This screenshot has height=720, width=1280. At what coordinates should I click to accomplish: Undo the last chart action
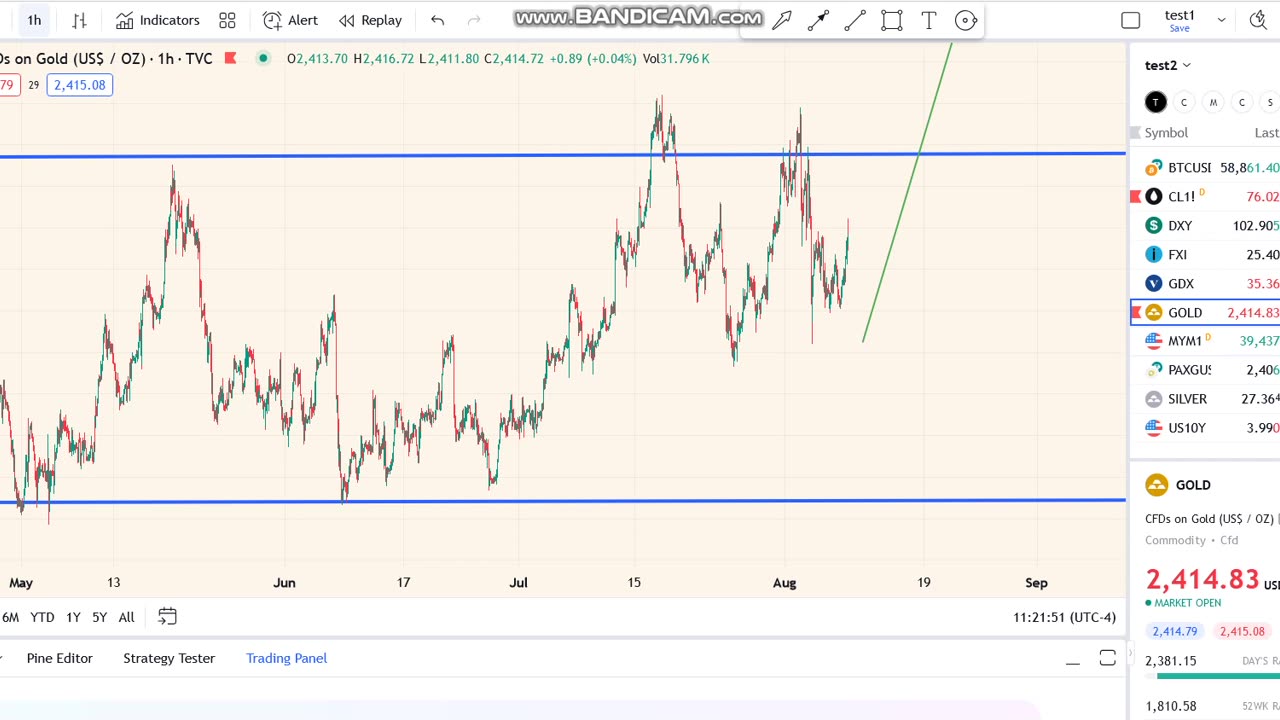click(x=437, y=20)
